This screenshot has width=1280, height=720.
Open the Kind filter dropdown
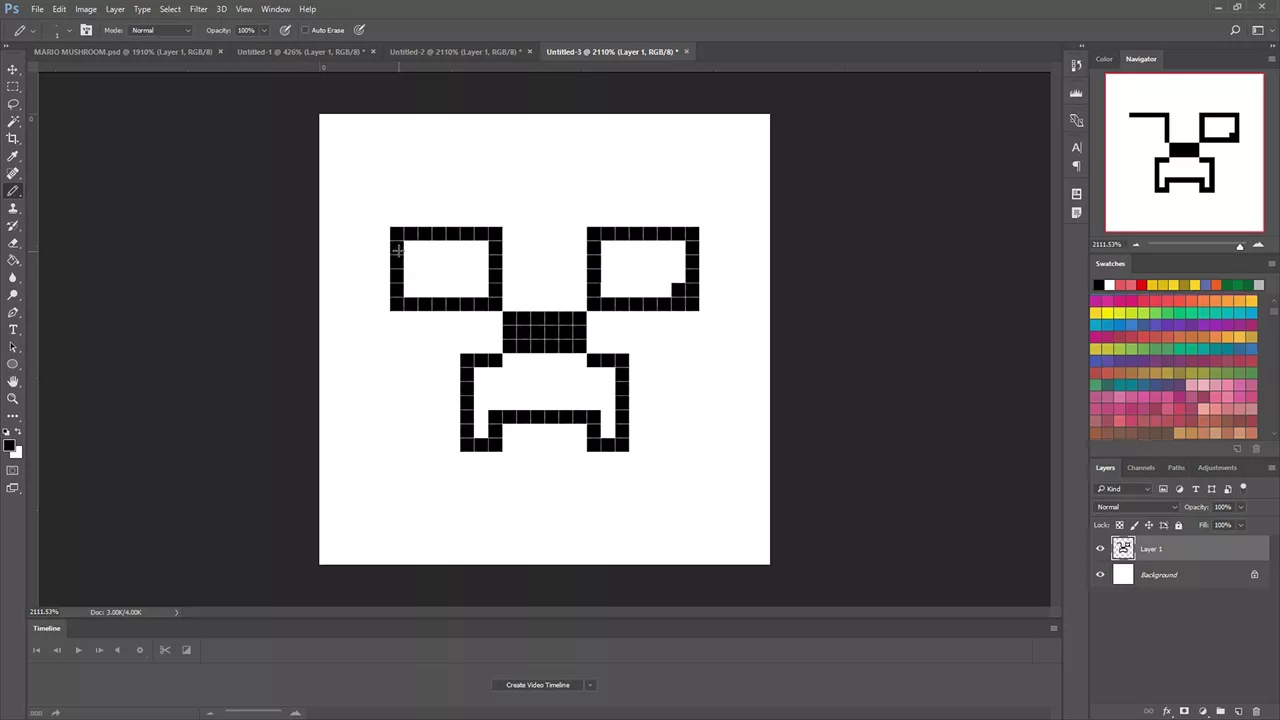click(1124, 489)
